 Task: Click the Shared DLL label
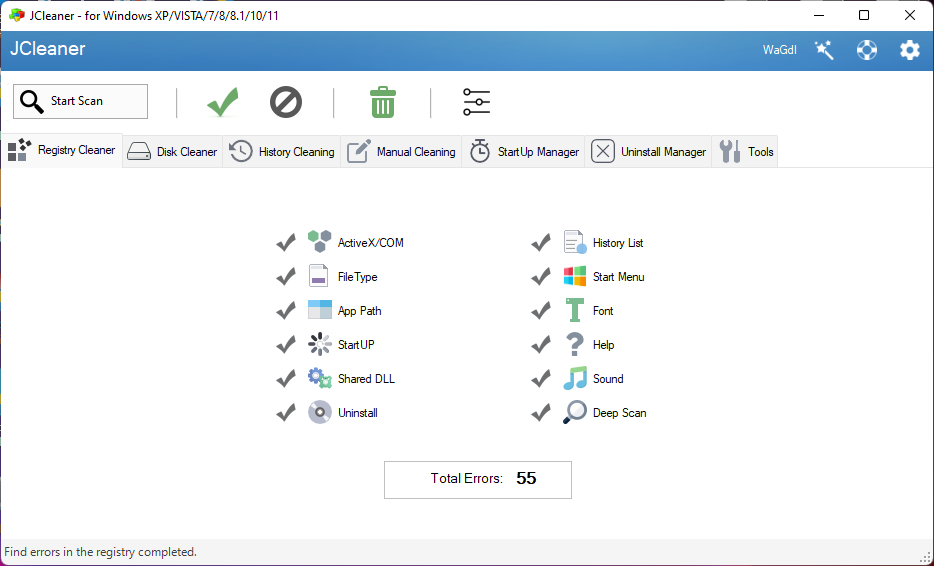[366, 379]
